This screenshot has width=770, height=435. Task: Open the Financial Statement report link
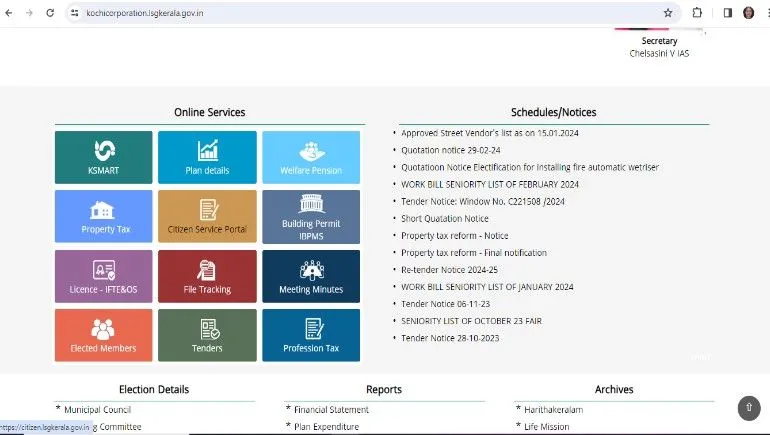331,409
